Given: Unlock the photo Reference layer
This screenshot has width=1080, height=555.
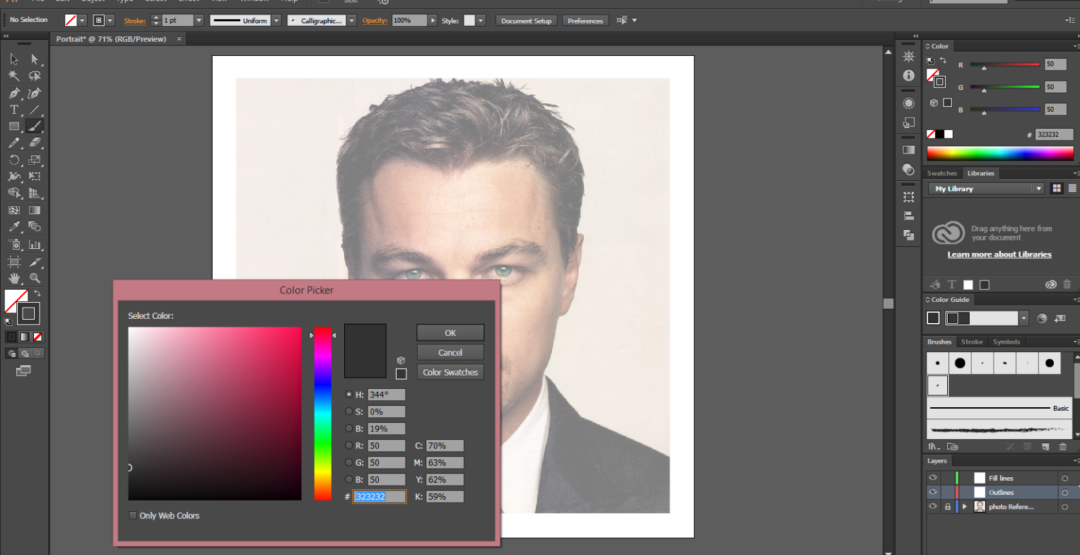Looking at the screenshot, I should pos(947,507).
